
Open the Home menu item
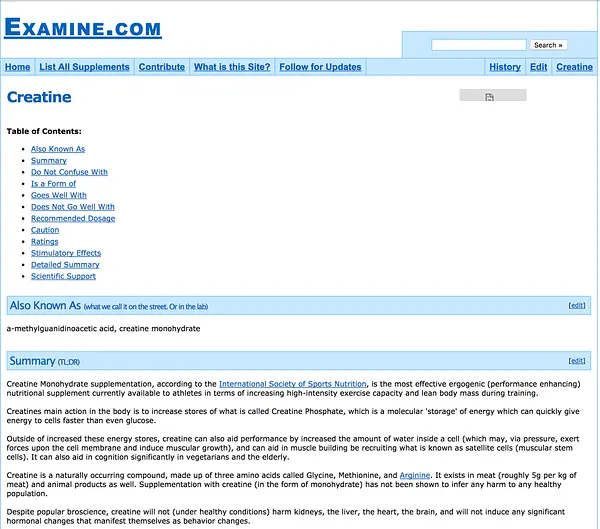point(18,67)
